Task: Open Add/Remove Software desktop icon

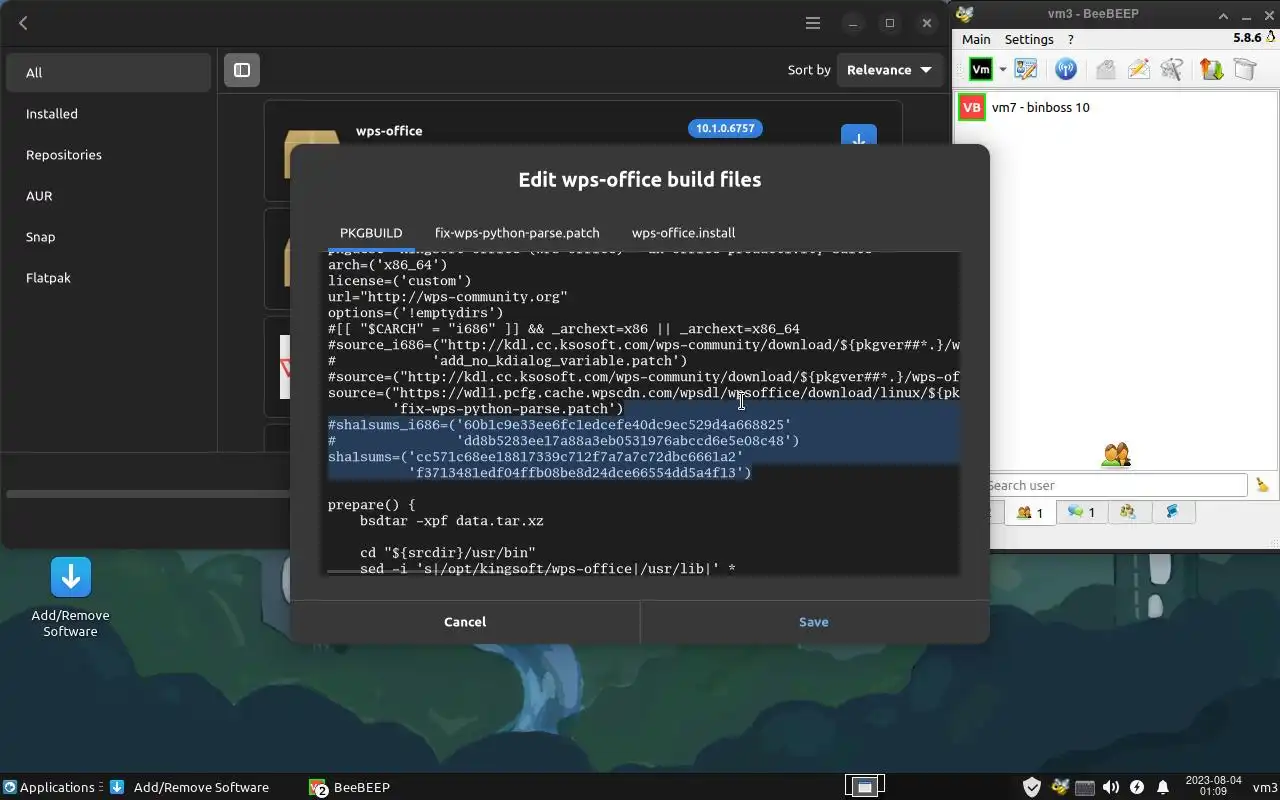Action: [x=70, y=597]
